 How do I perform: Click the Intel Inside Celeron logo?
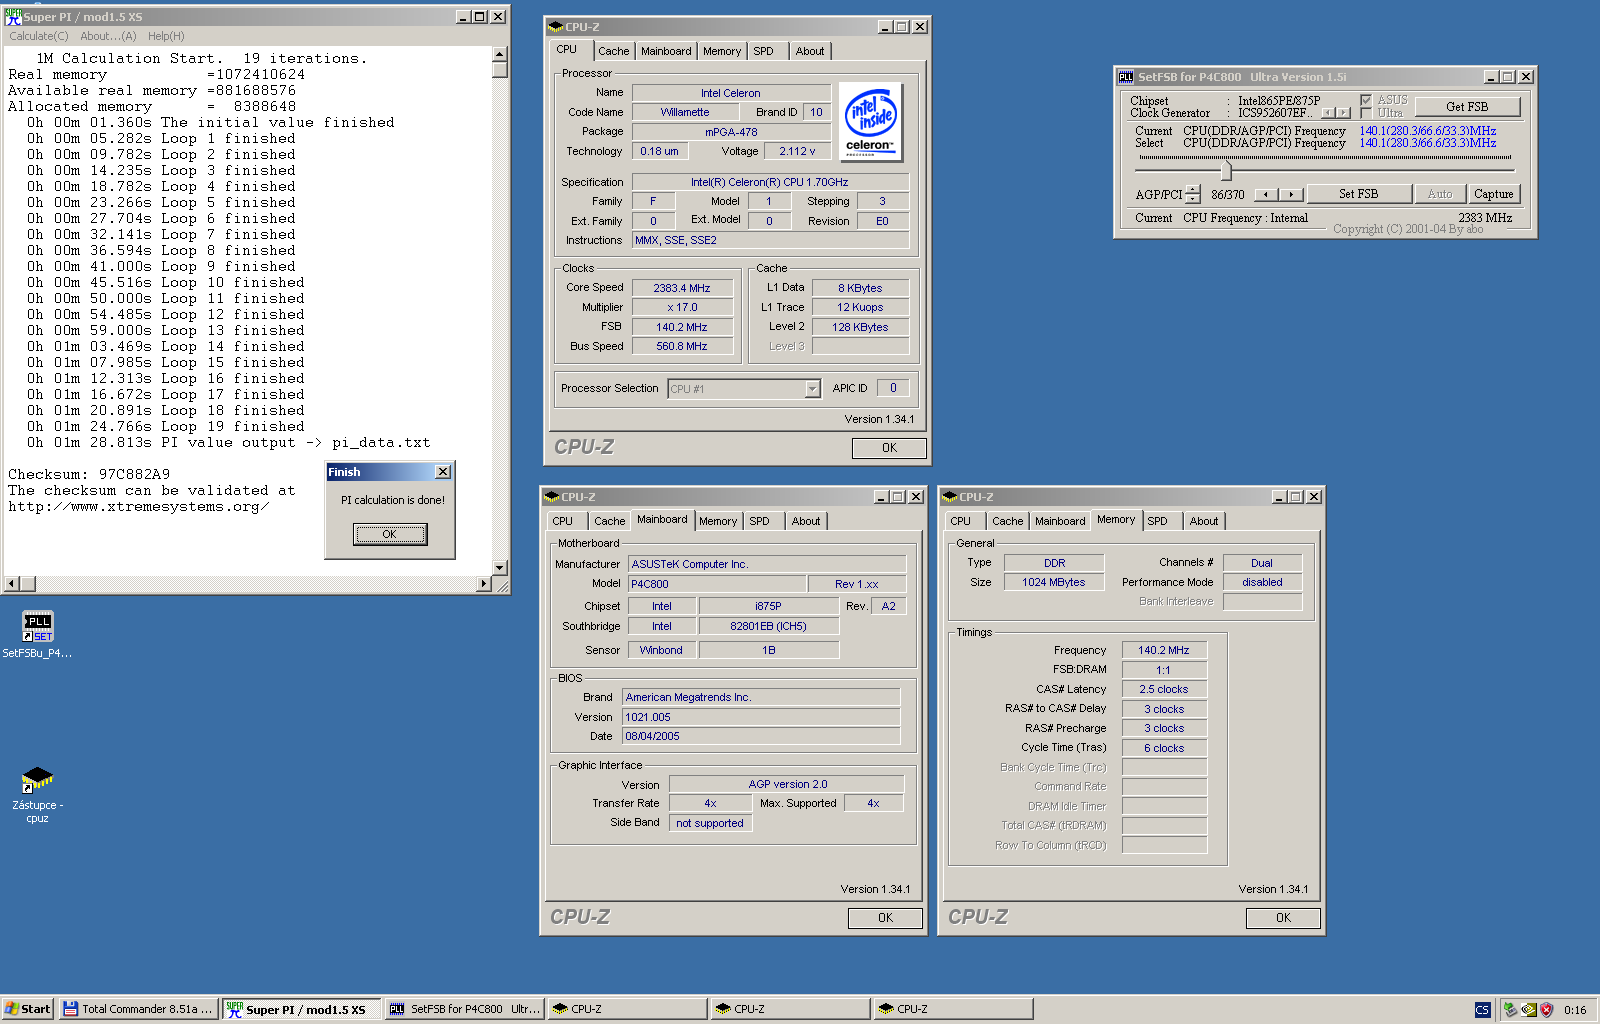click(870, 122)
